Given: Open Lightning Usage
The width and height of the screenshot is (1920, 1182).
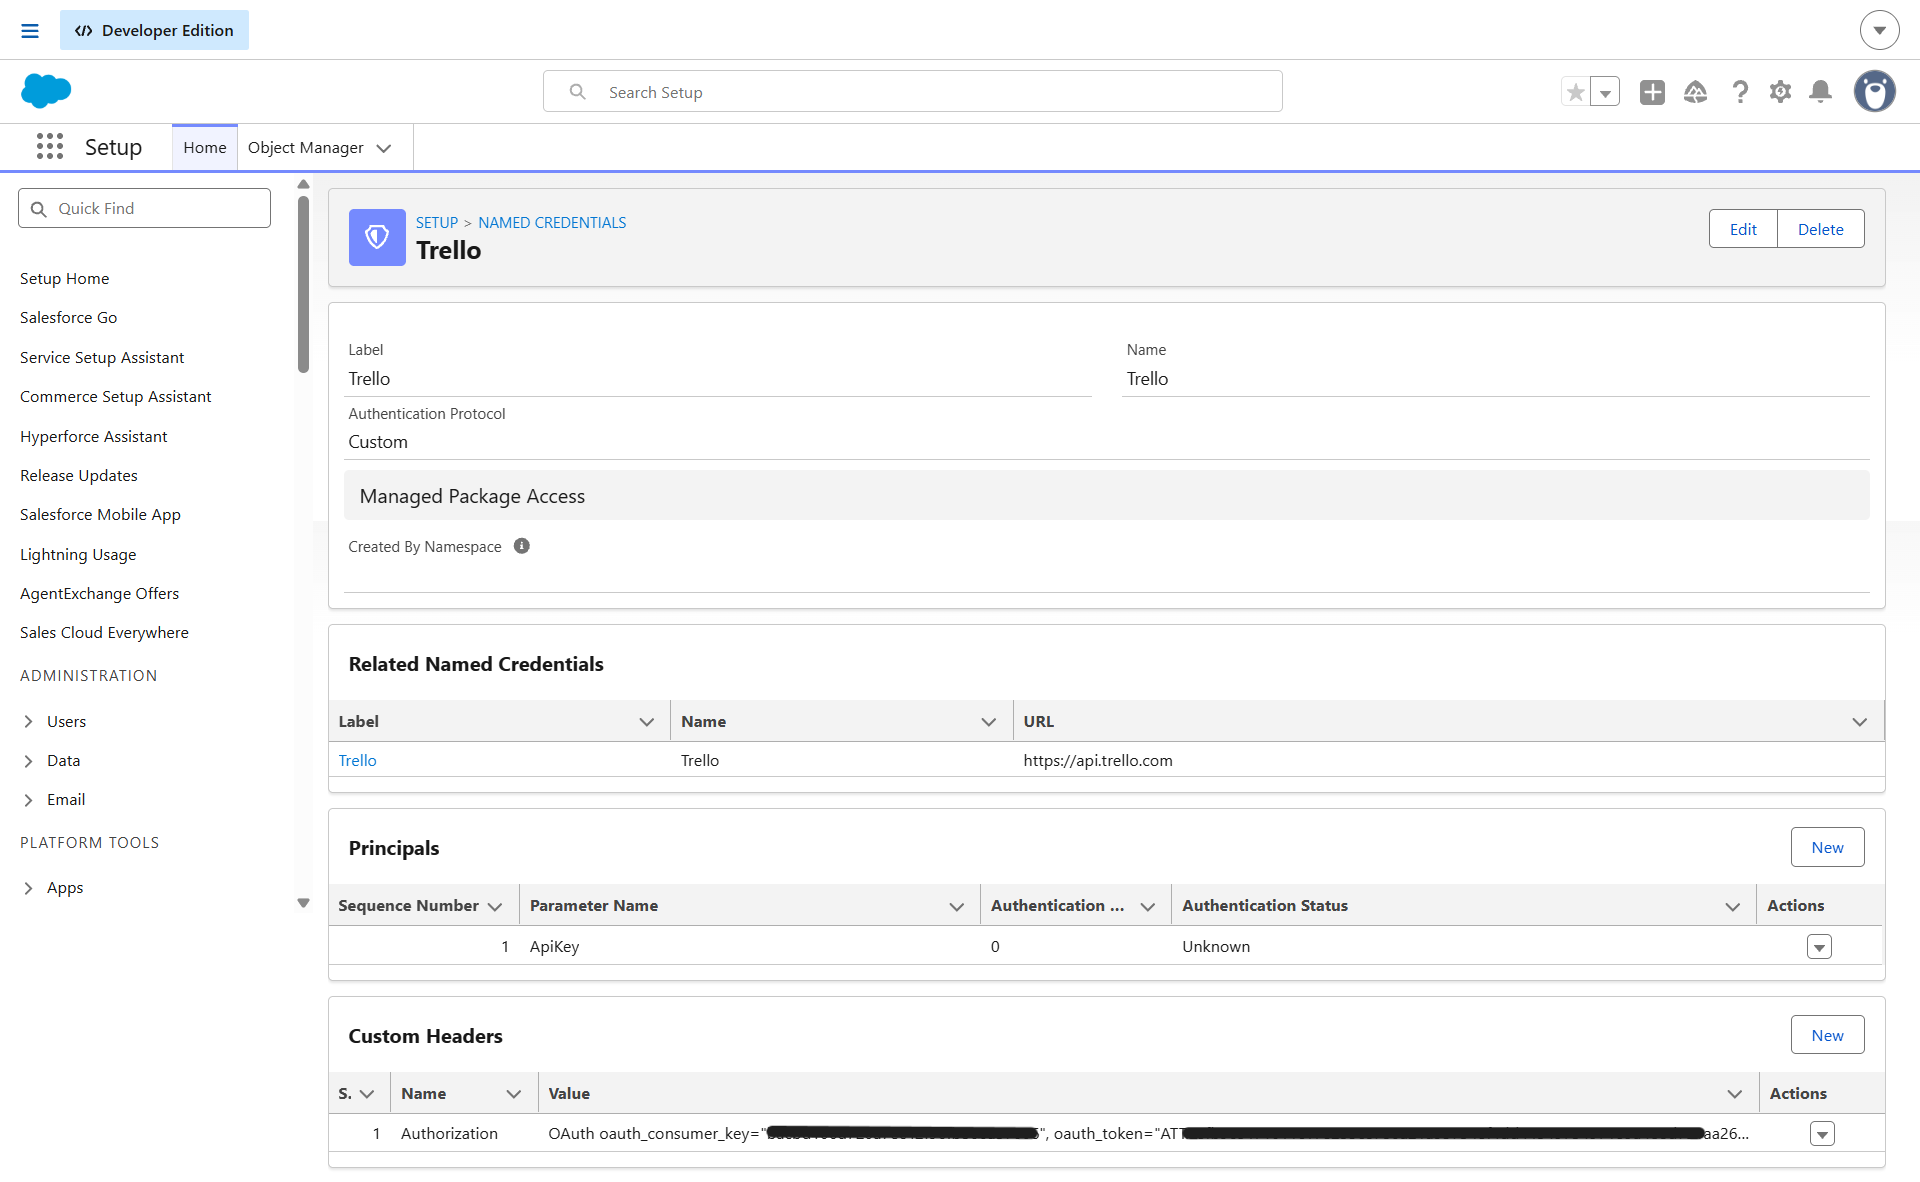Looking at the screenshot, I should 78,554.
